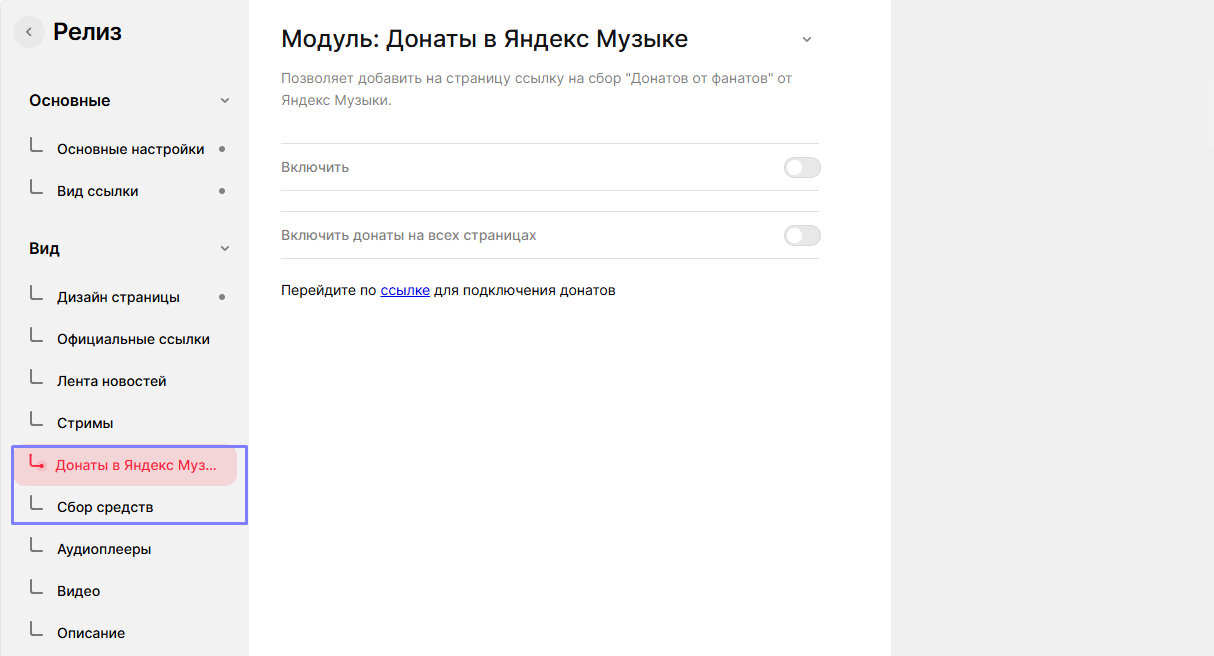Select Донаты в Яндекс Музыке item
The width and height of the screenshot is (1214, 656).
tap(135, 466)
